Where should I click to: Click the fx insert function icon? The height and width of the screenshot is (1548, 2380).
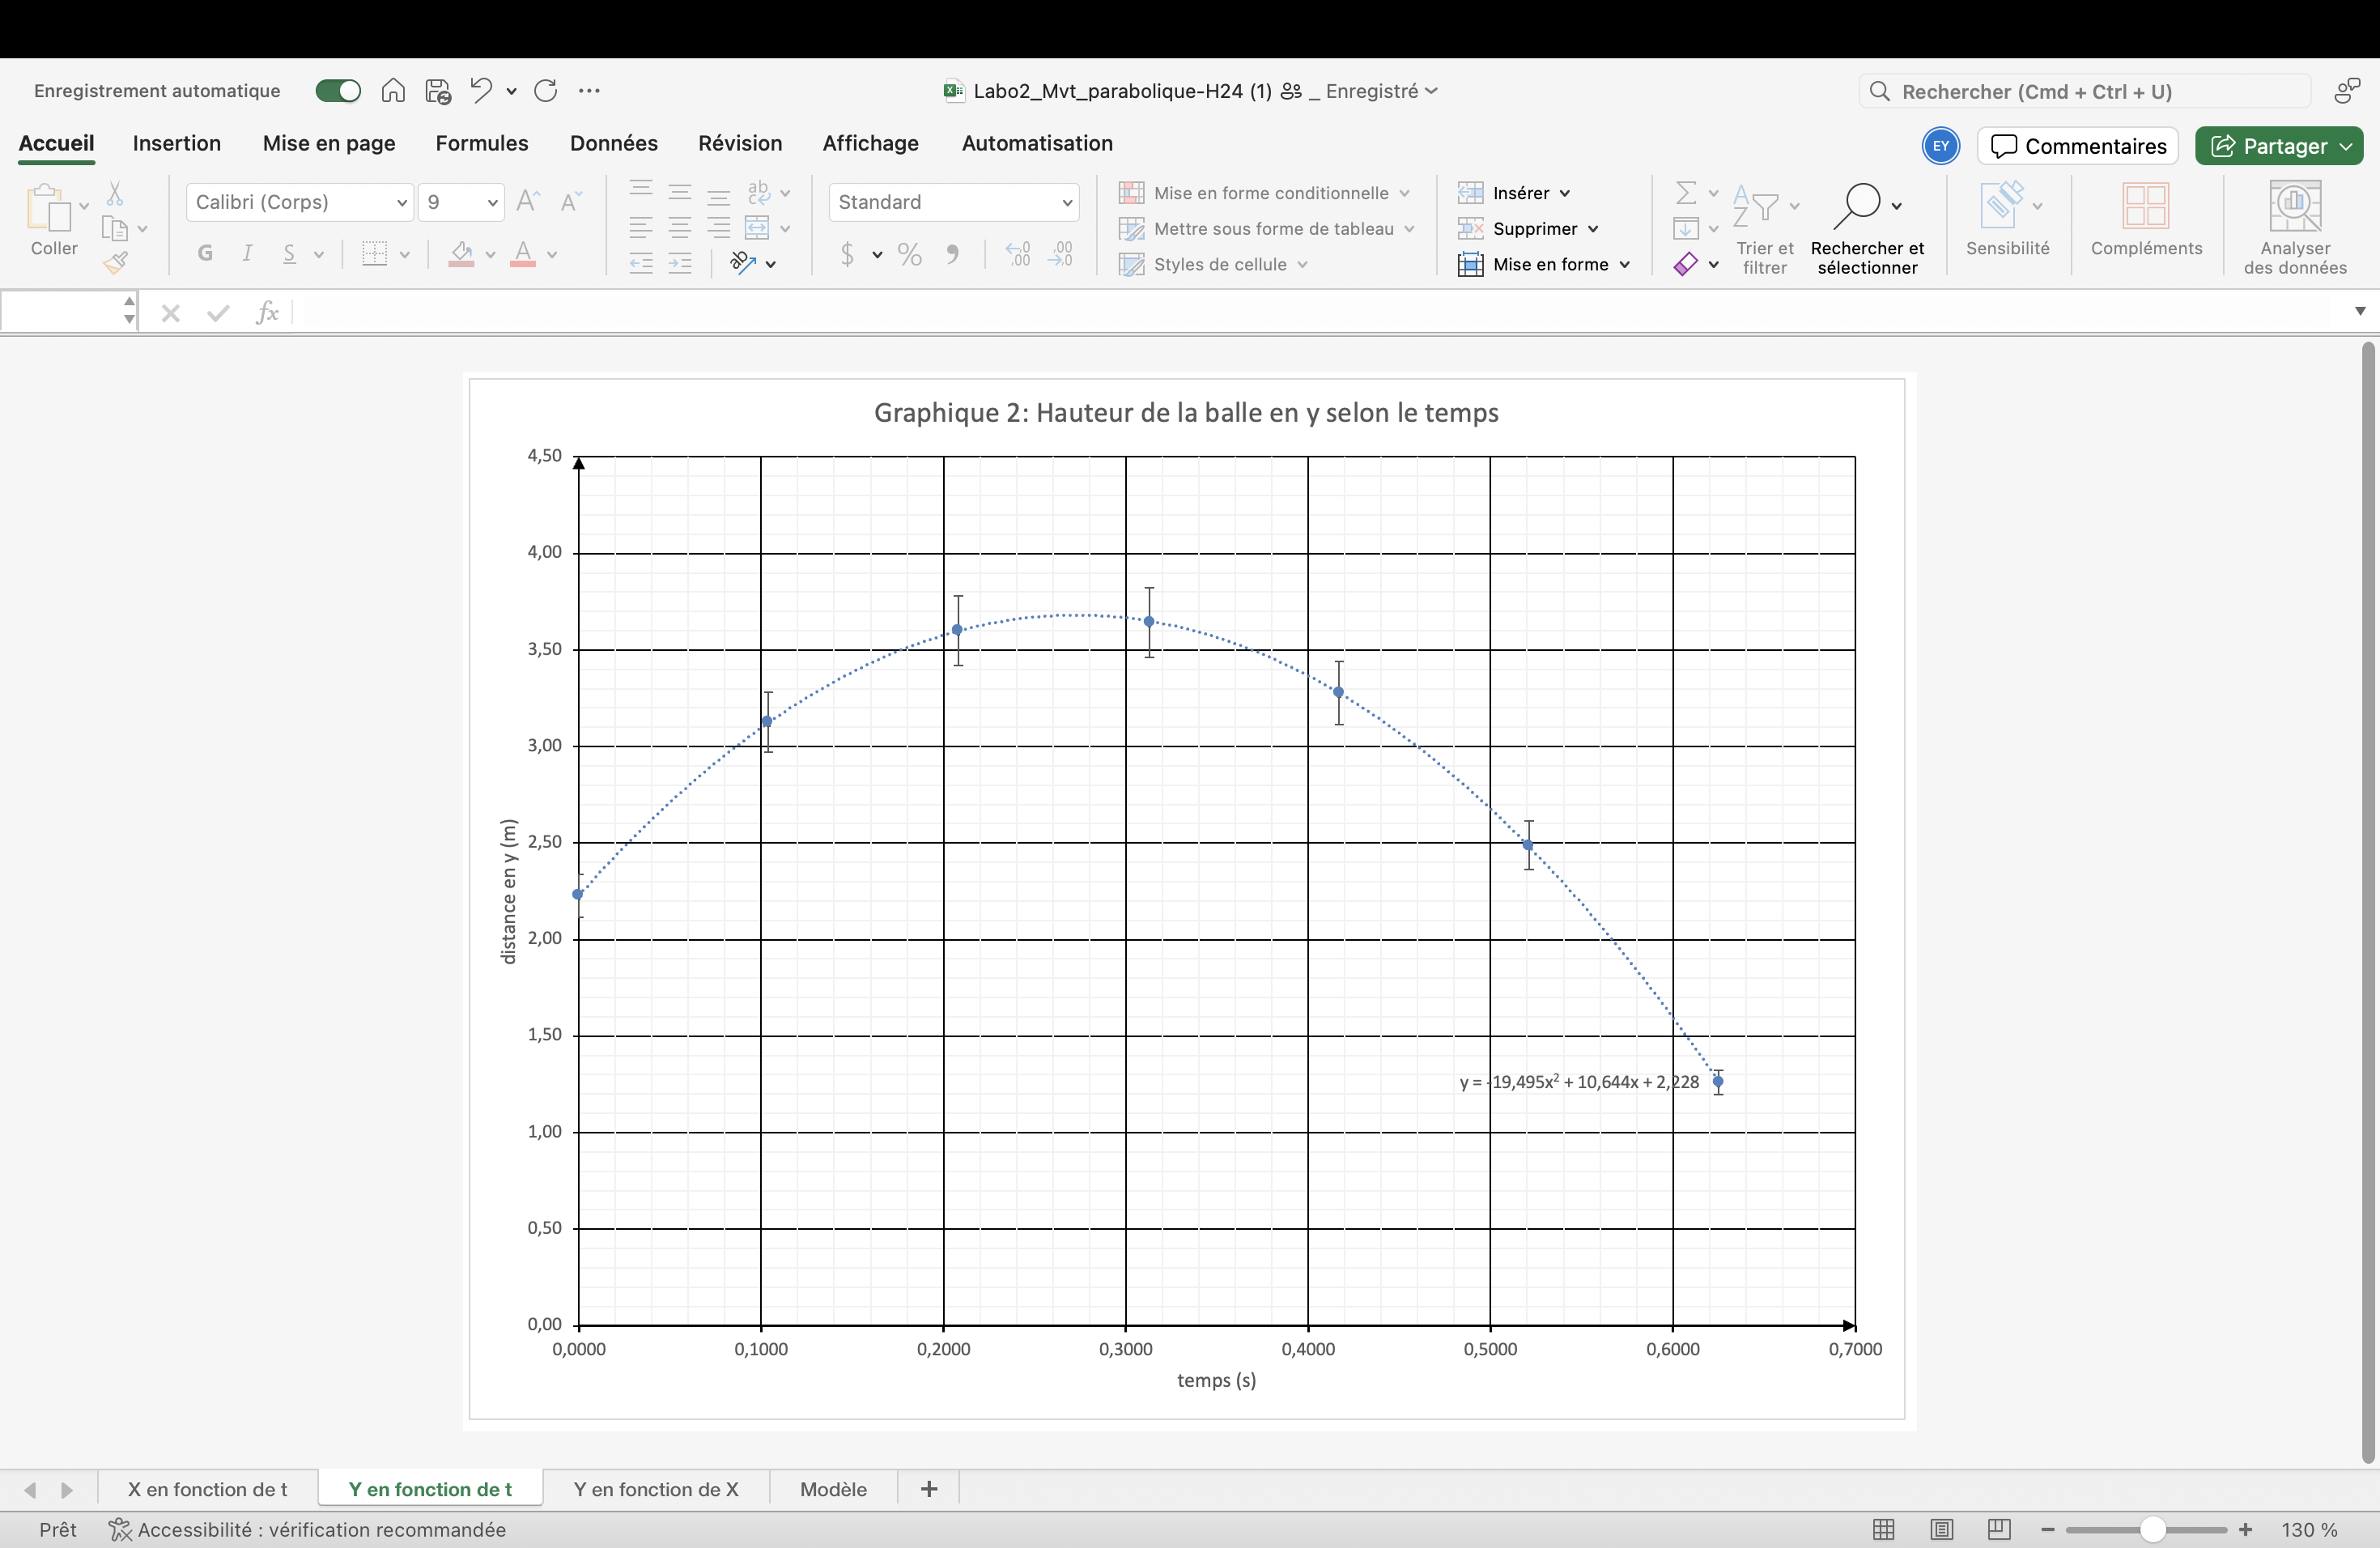click(267, 313)
